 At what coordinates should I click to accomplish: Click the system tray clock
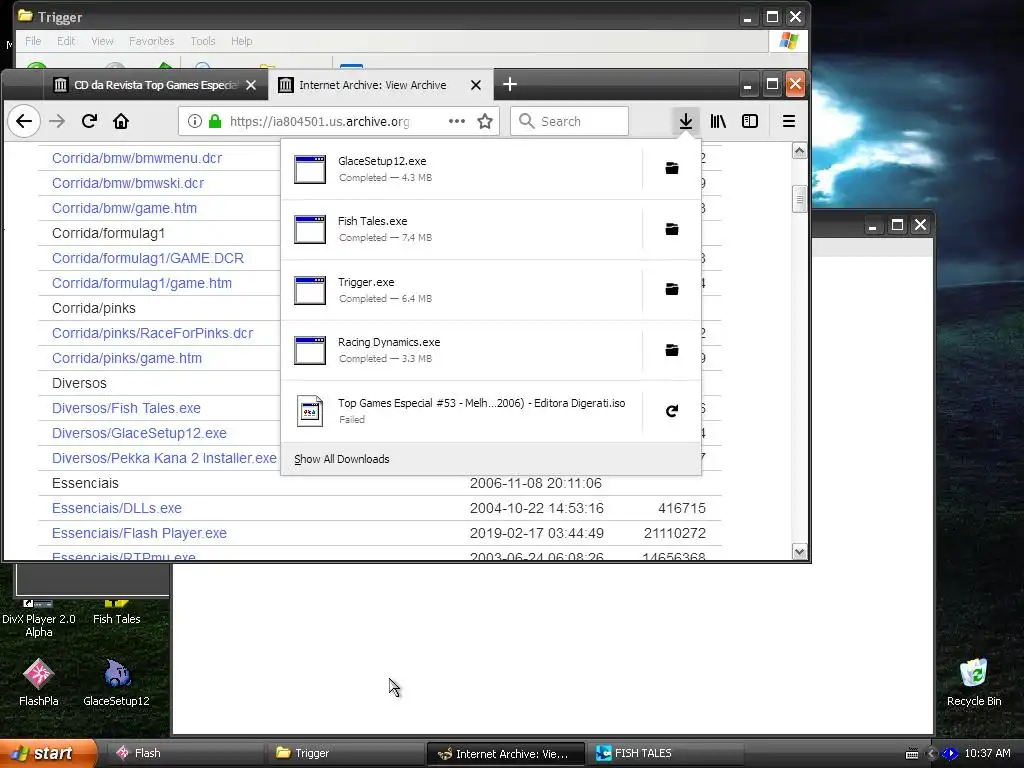click(987, 753)
